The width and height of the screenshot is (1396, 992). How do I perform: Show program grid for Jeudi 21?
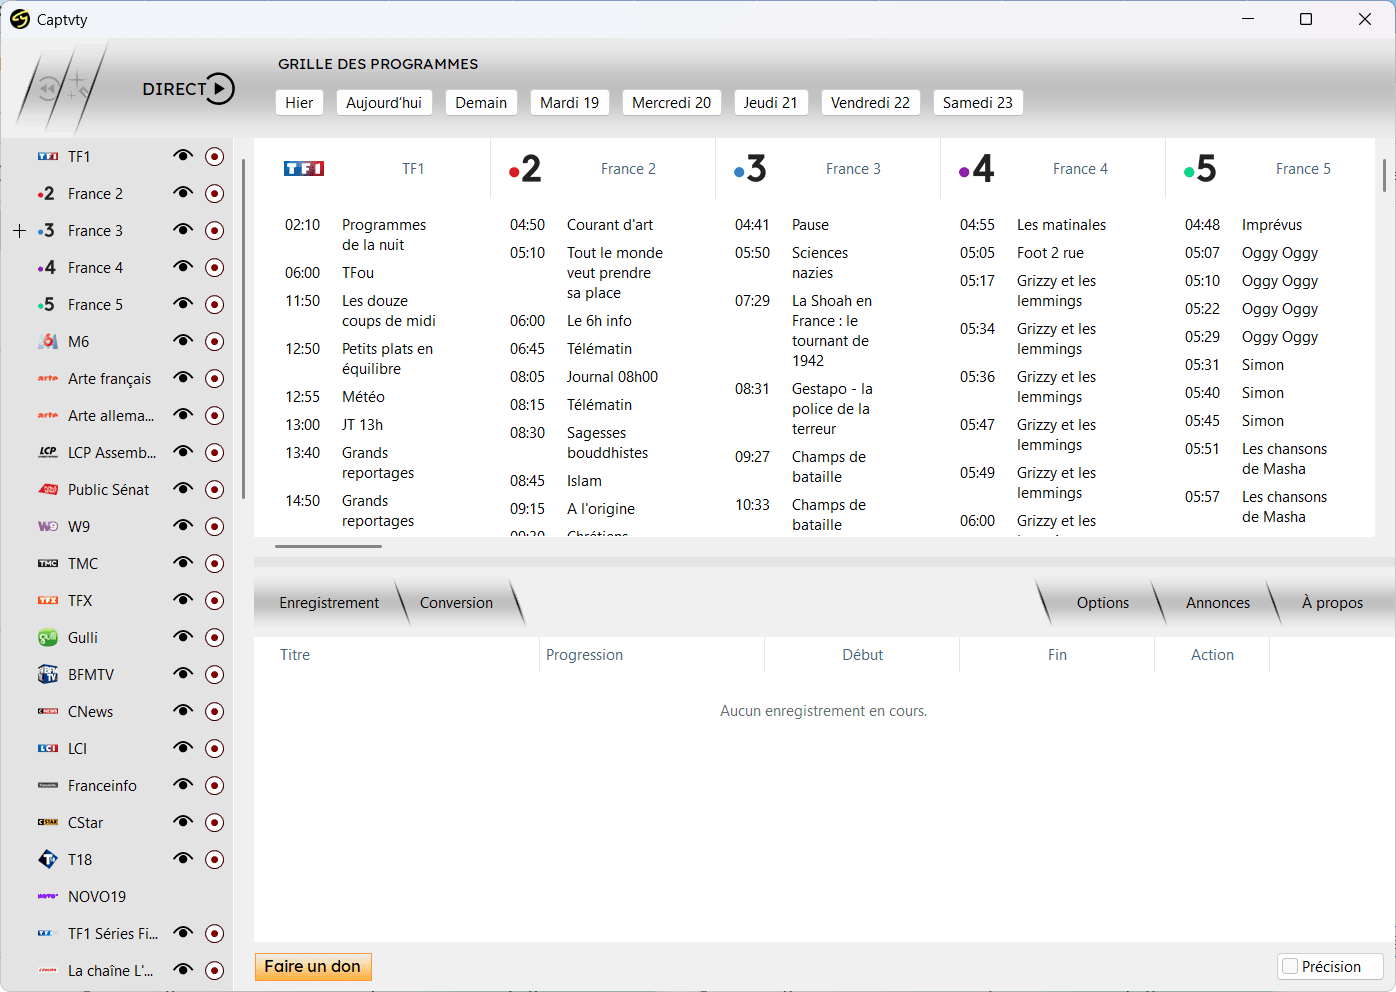coord(771,102)
